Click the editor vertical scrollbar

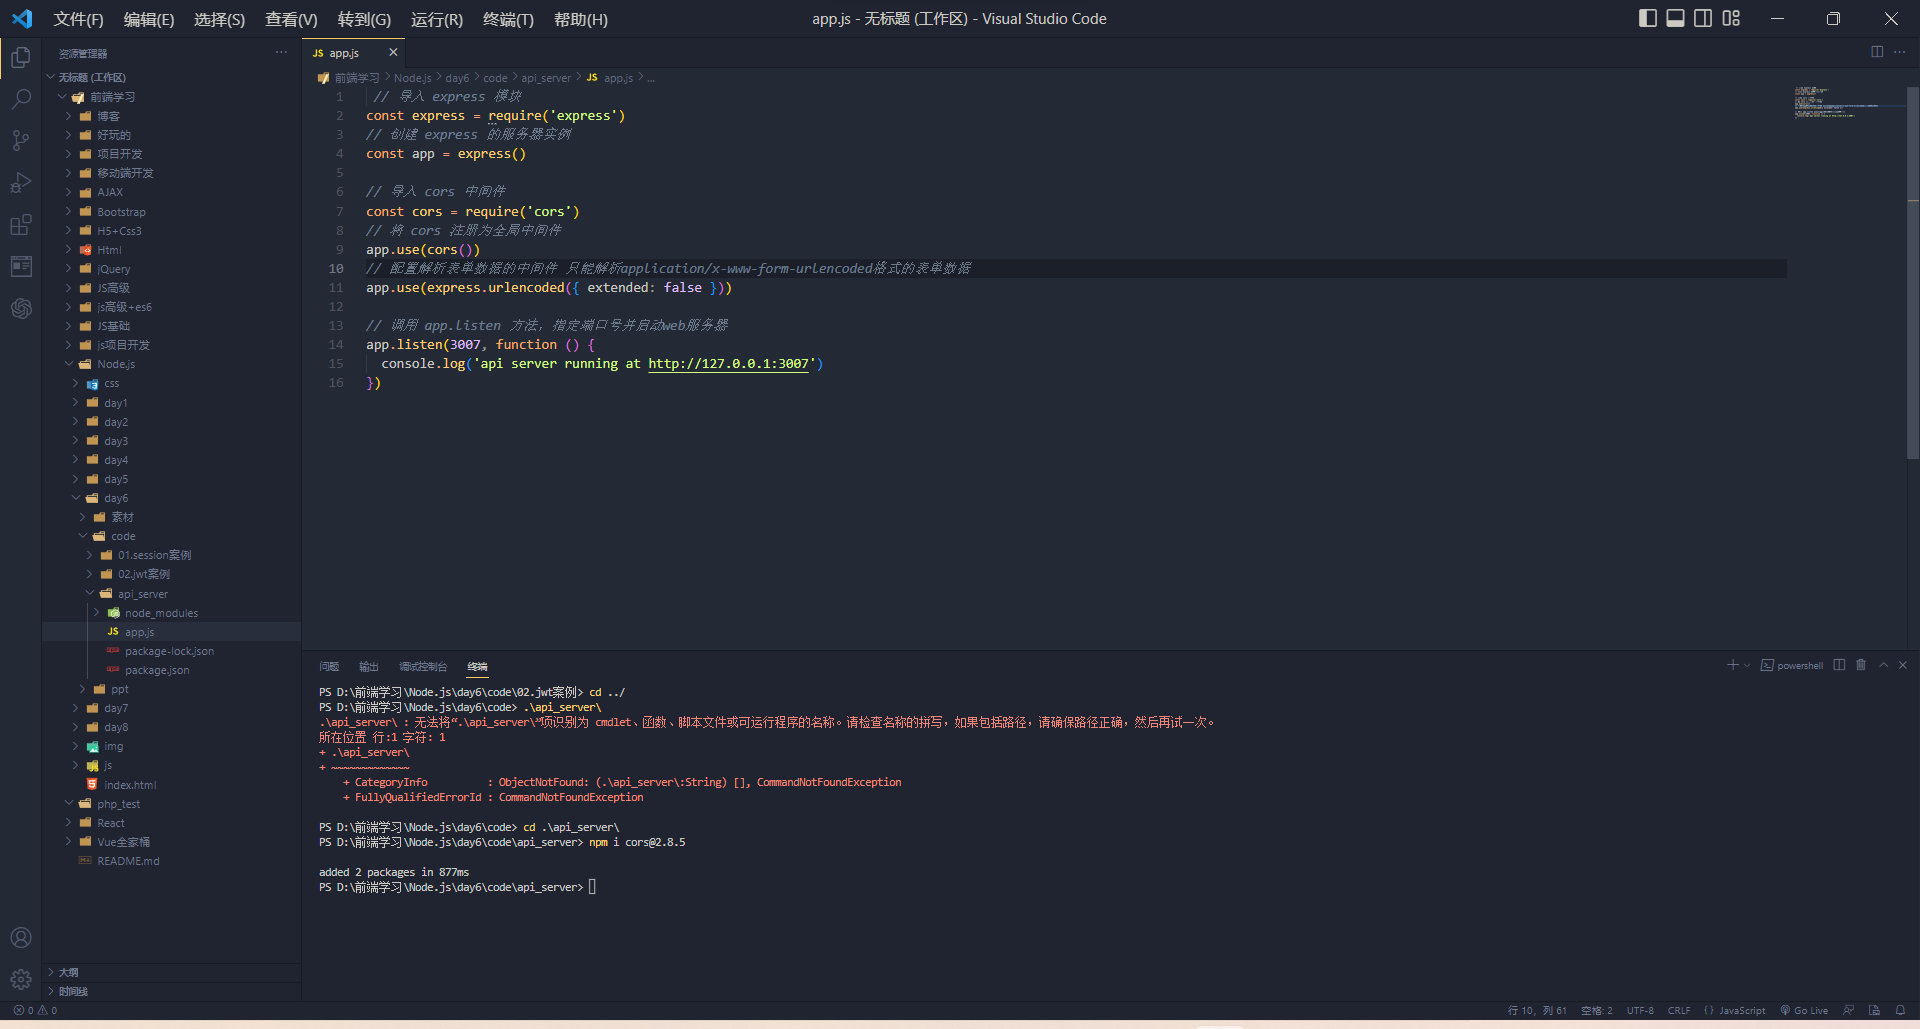point(1913,272)
